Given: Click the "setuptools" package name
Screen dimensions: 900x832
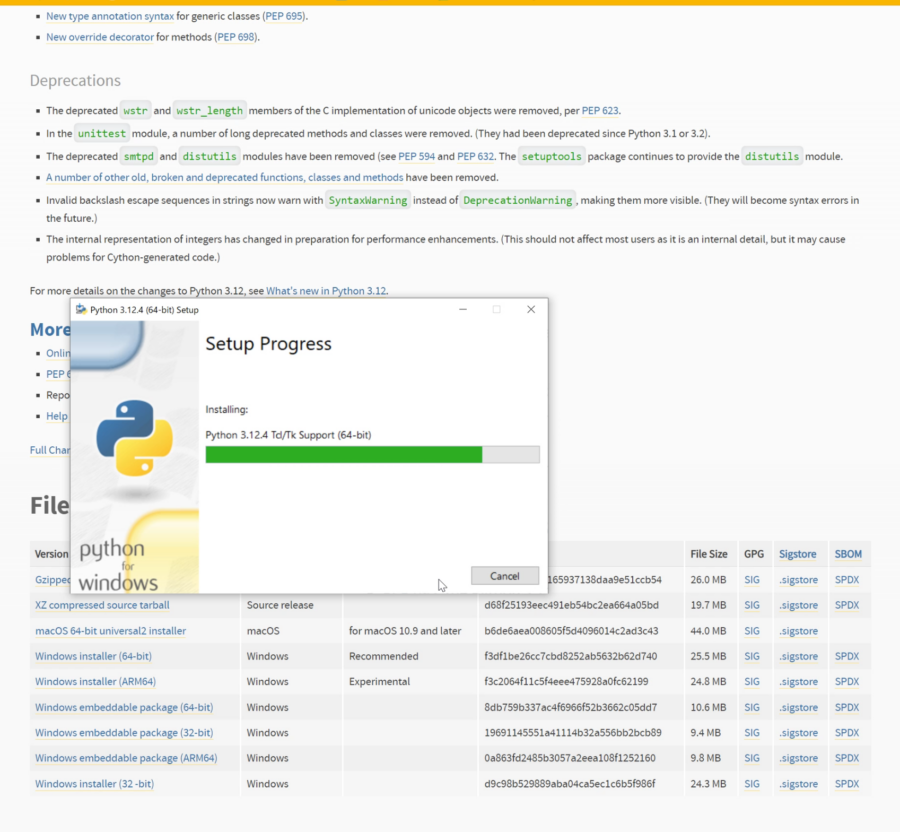Looking at the screenshot, I should pyautogui.click(x=552, y=156).
